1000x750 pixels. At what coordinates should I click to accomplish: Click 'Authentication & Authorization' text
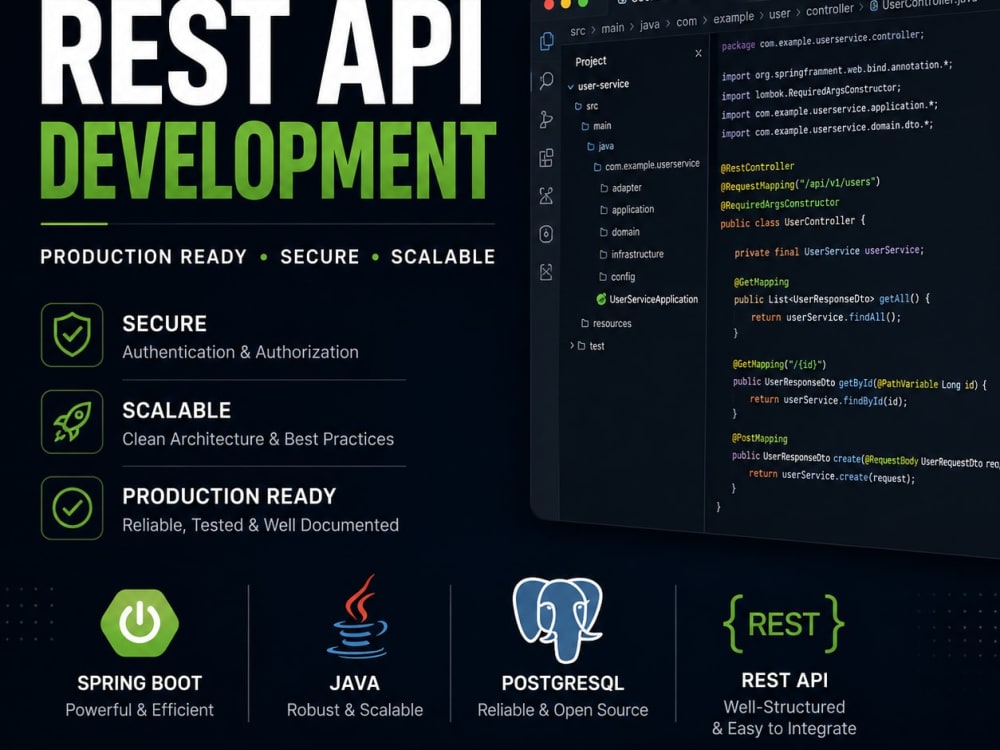[x=240, y=352]
